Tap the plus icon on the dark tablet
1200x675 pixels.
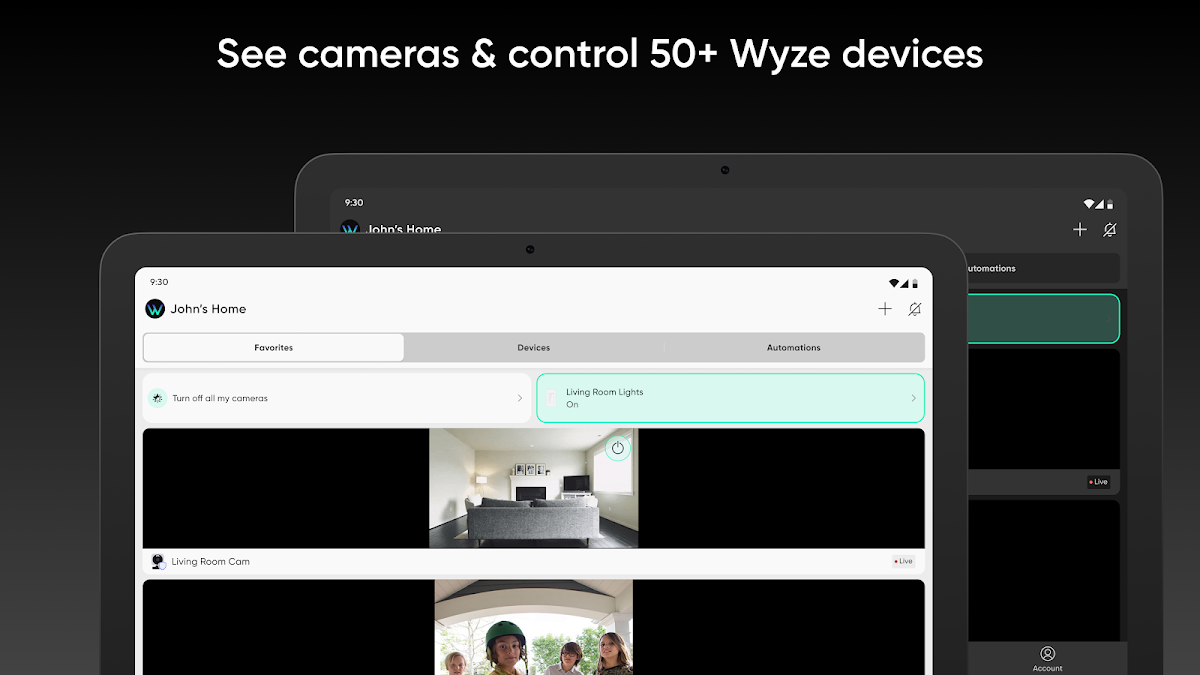coord(1079,230)
